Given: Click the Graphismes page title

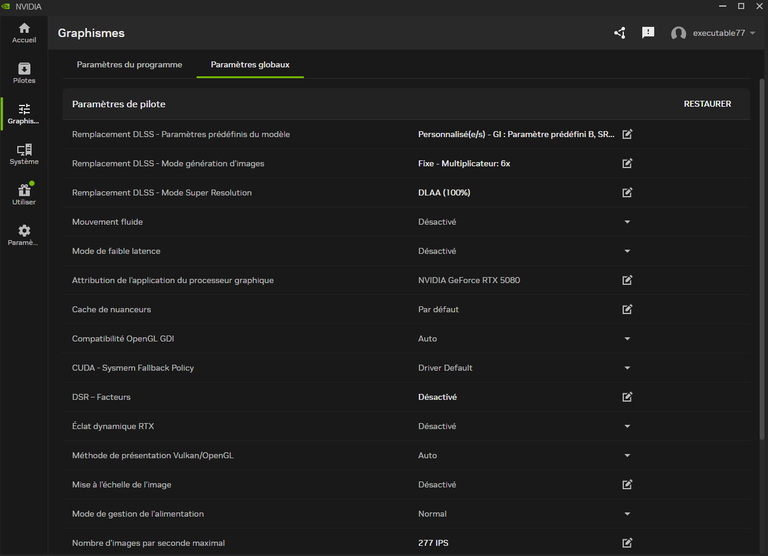Looking at the screenshot, I should coord(91,33).
